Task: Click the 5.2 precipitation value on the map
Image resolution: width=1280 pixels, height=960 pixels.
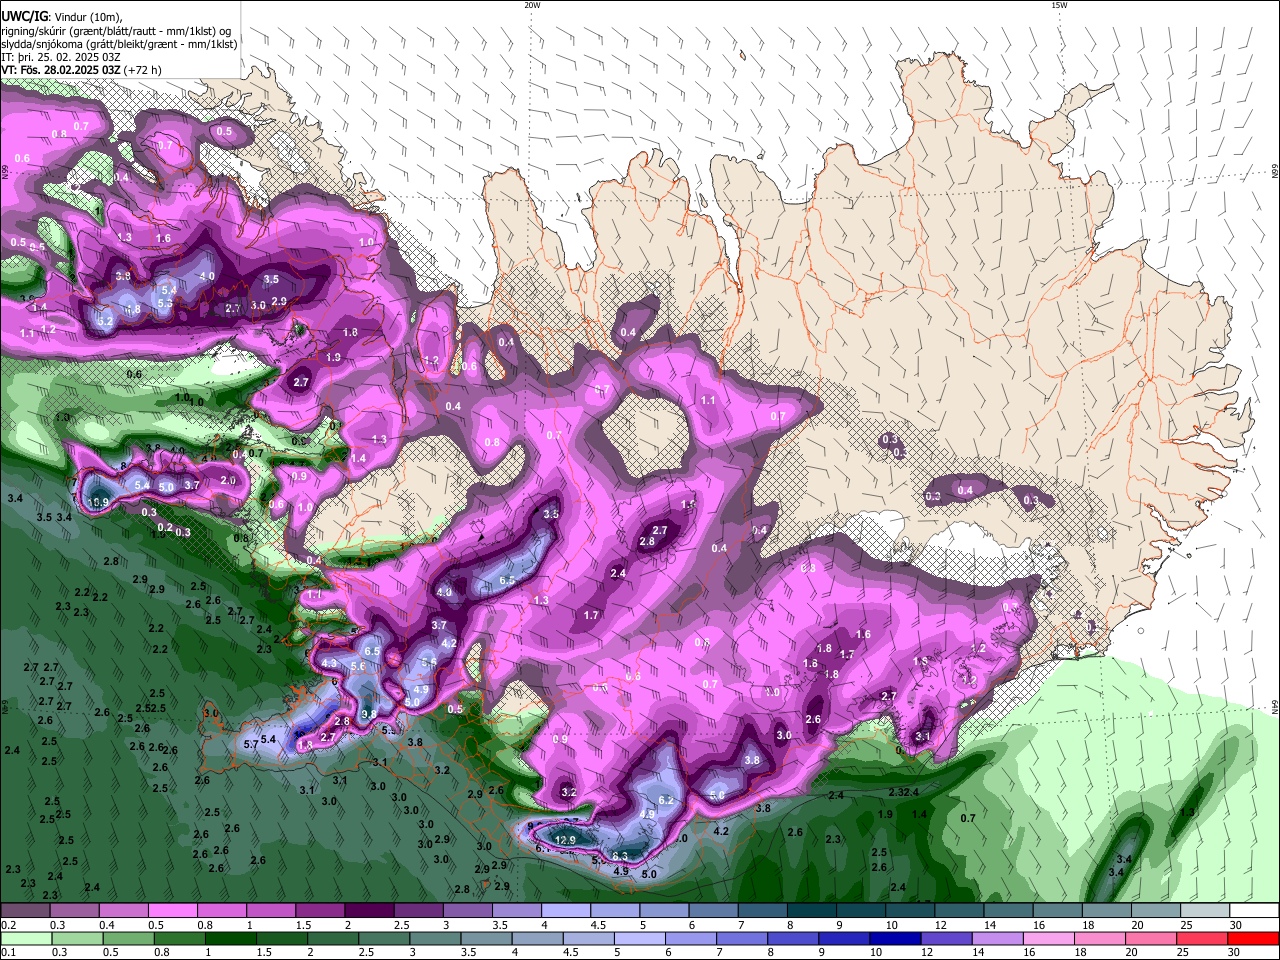Action: (105, 322)
